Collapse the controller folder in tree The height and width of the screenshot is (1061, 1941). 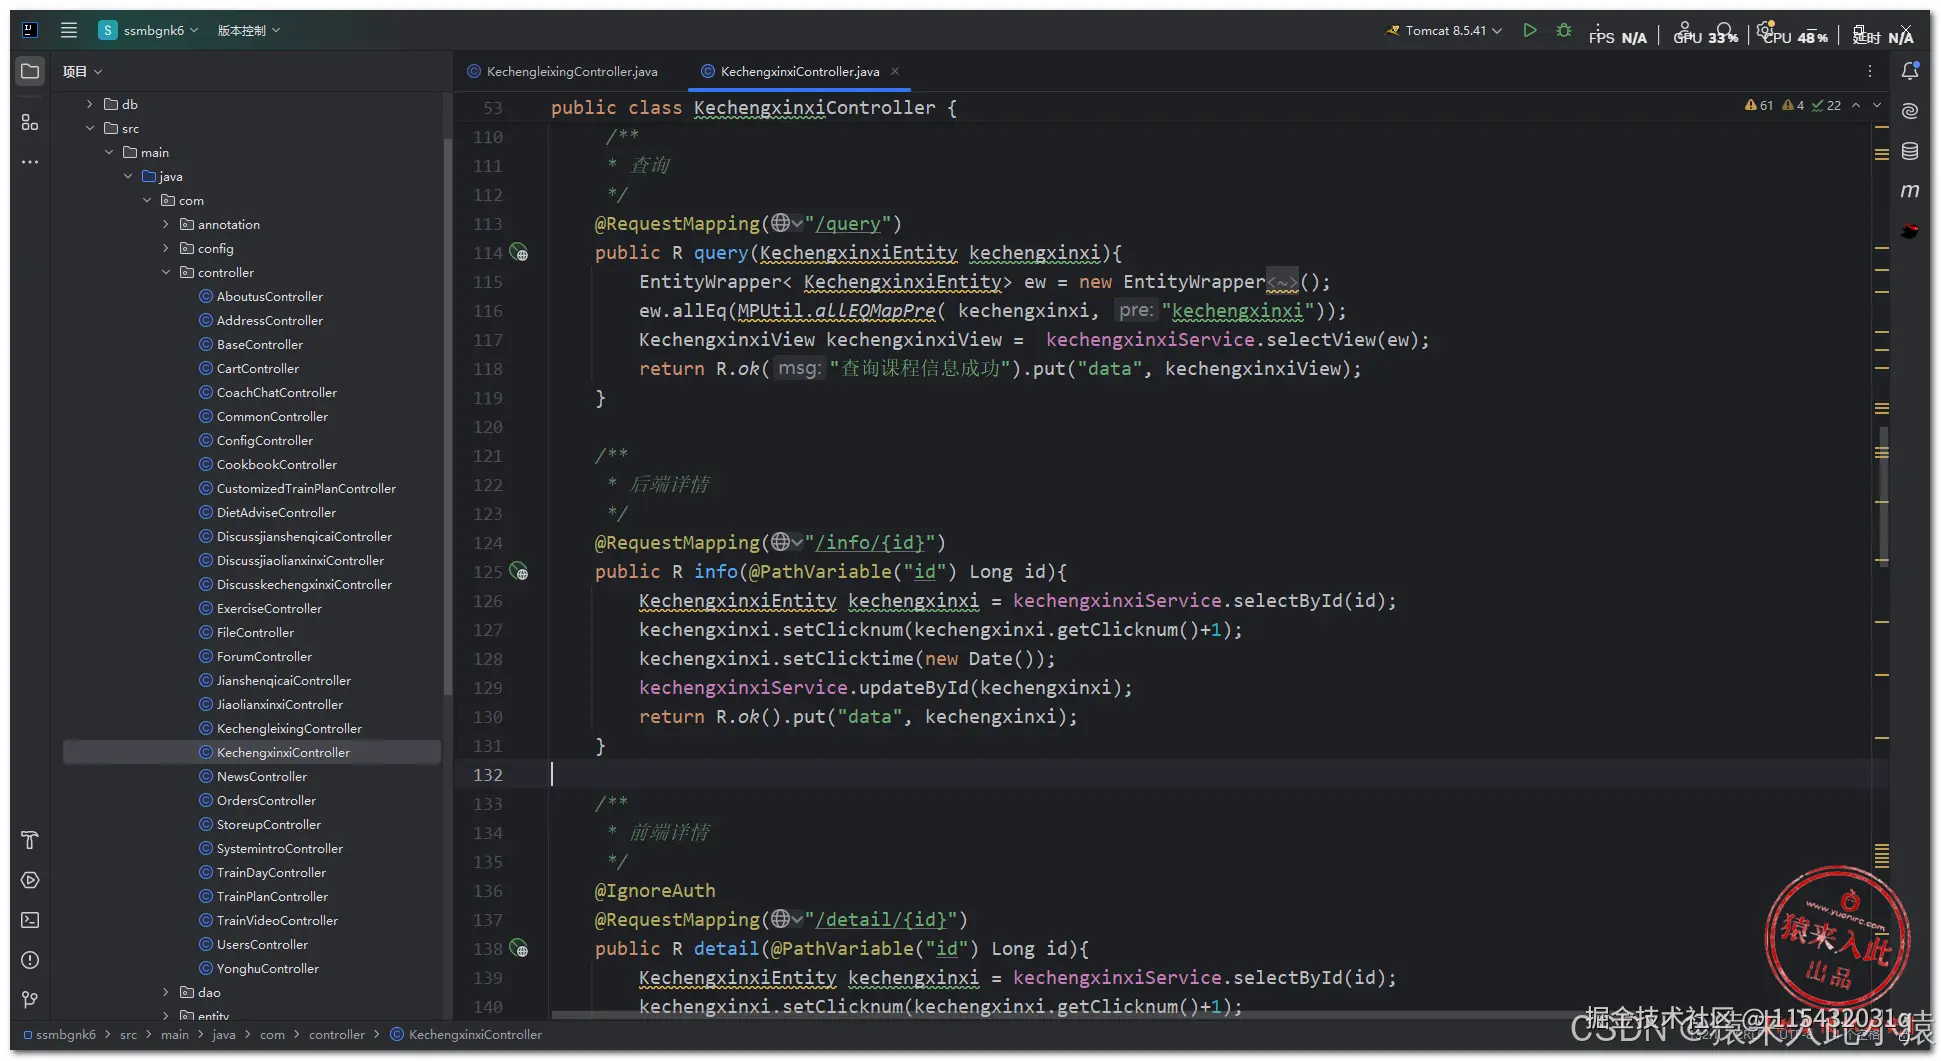(x=166, y=273)
